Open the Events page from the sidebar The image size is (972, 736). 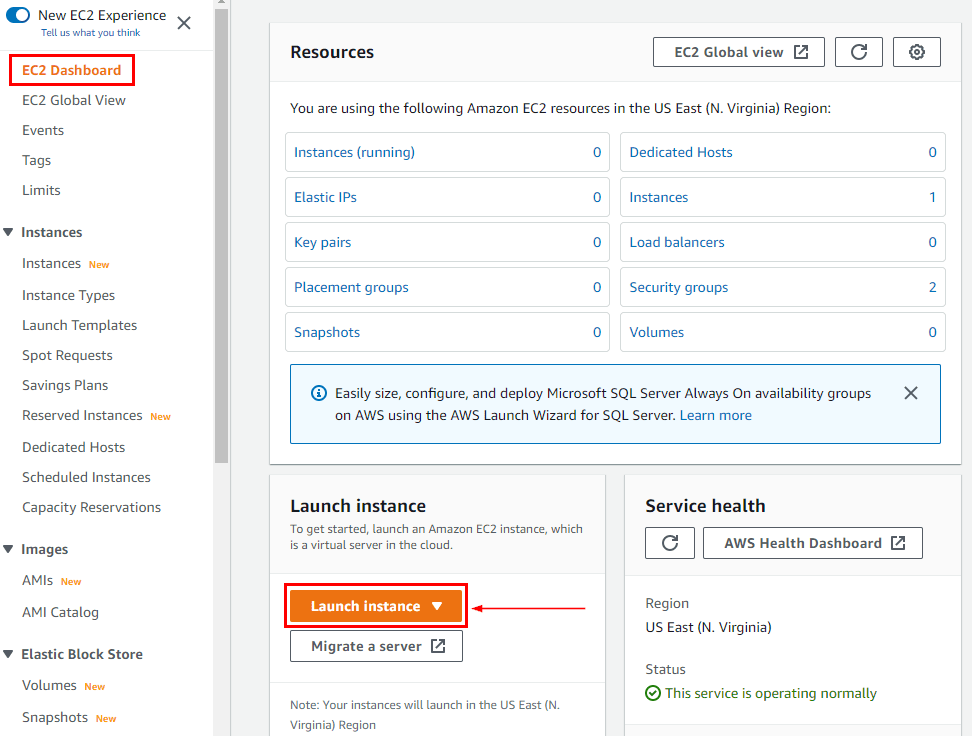(42, 130)
